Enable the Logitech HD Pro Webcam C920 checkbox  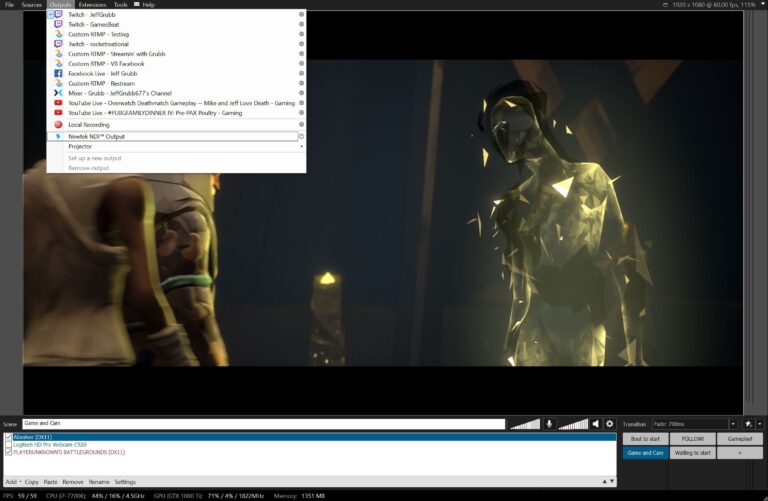coord(8,445)
